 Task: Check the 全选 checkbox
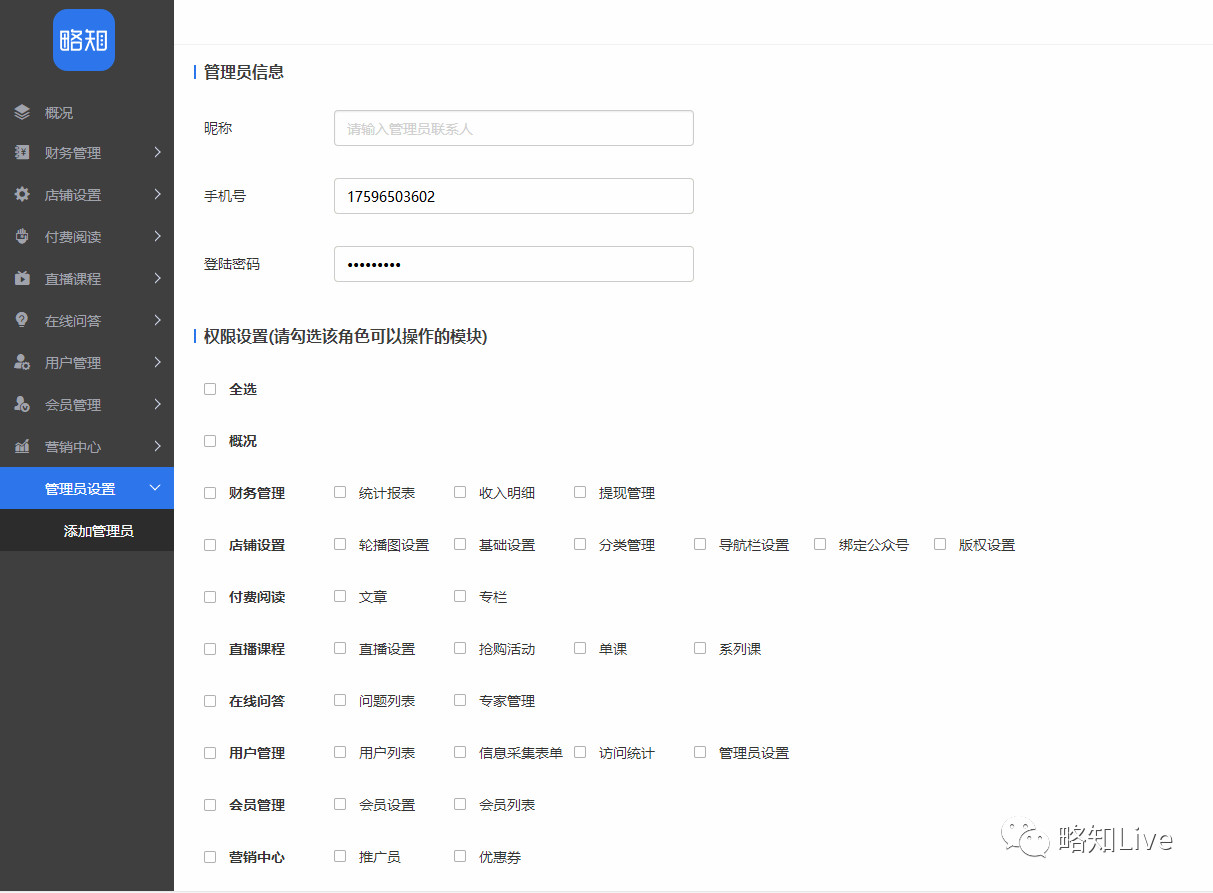pos(210,388)
